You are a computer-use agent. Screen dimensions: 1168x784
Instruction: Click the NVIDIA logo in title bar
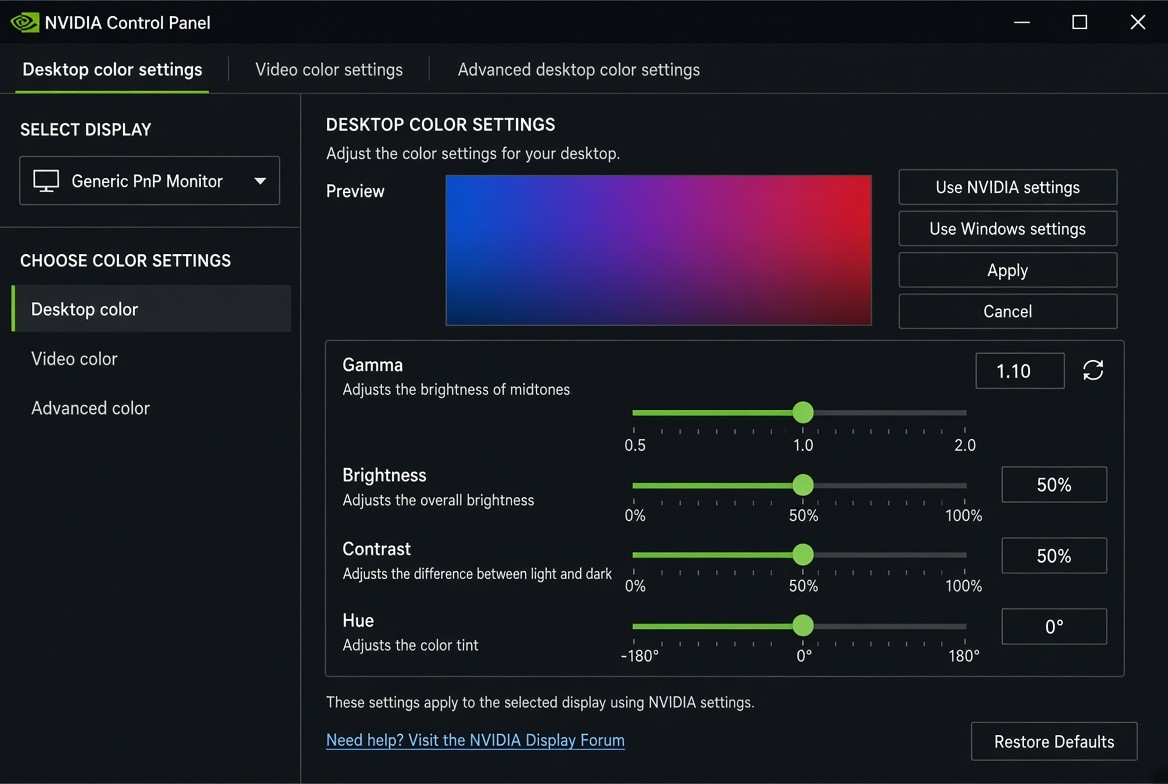pyautogui.click(x=25, y=22)
